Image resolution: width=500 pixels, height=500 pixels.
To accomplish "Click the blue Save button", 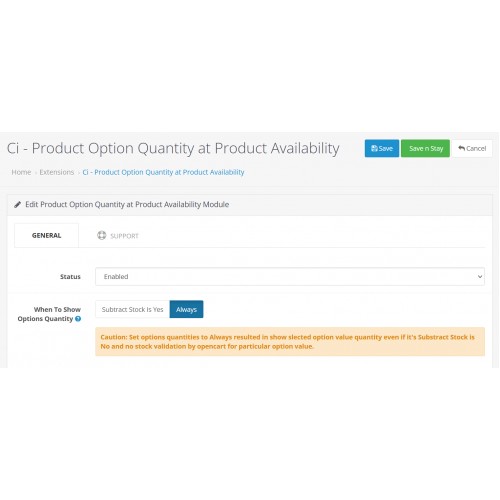I will point(382,148).
